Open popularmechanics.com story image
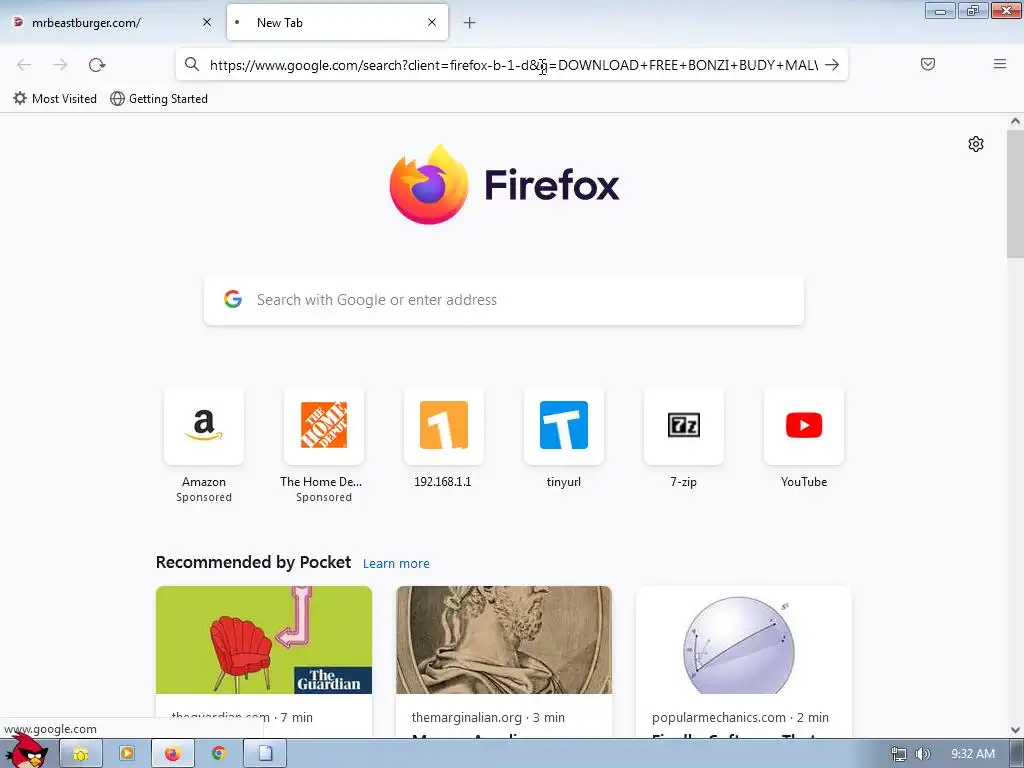The width and height of the screenshot is (1024, 768). click(744, 640)
